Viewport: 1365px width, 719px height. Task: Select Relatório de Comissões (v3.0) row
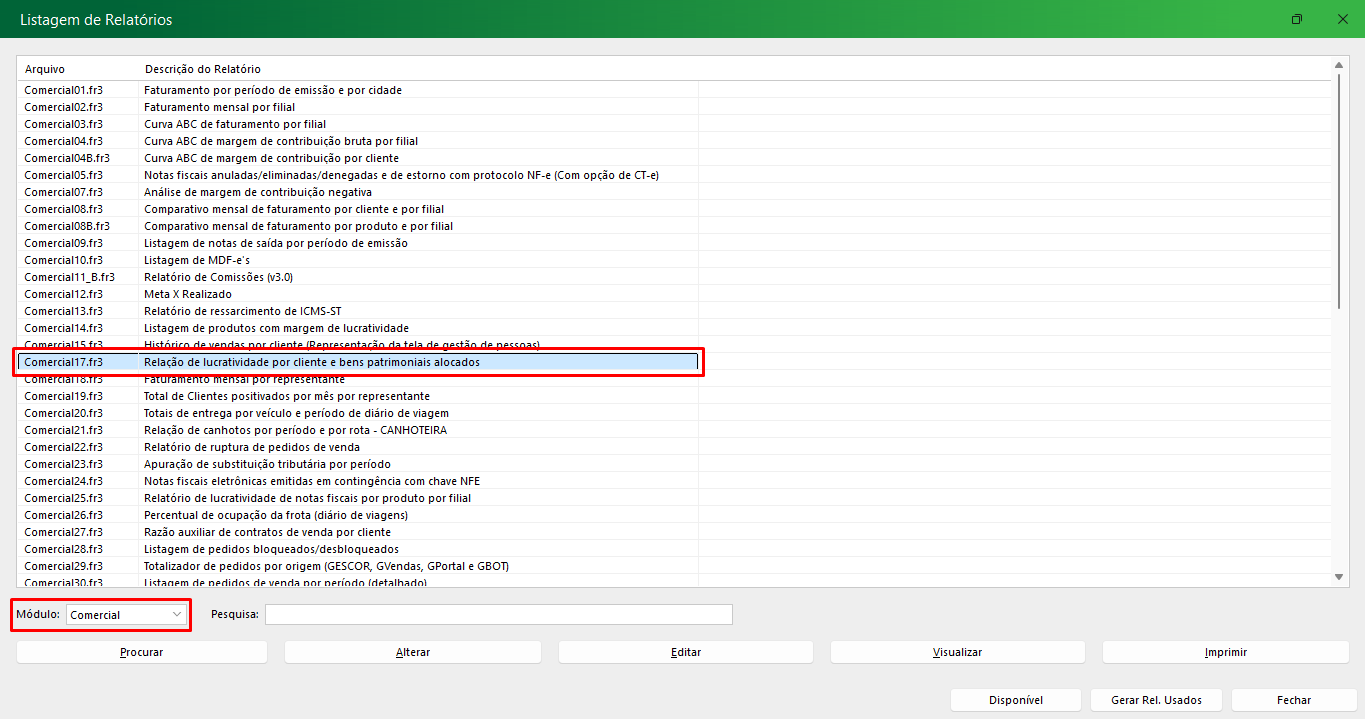click(x=218, y=277)
